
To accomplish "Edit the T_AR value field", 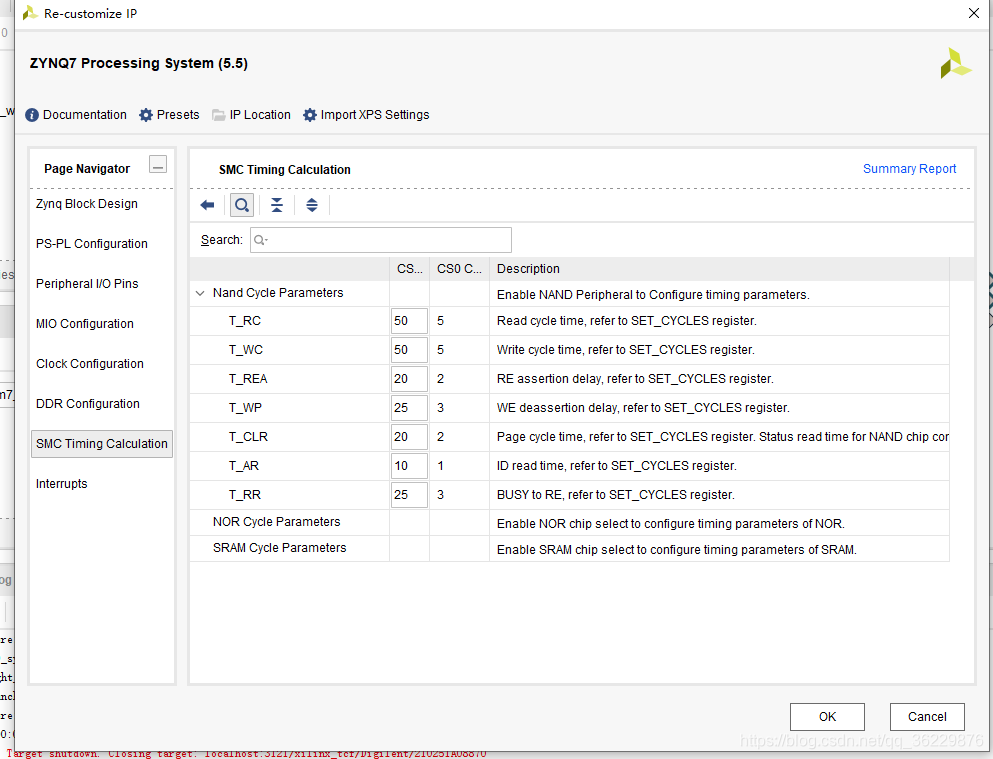I will click(x=409, y=466).
